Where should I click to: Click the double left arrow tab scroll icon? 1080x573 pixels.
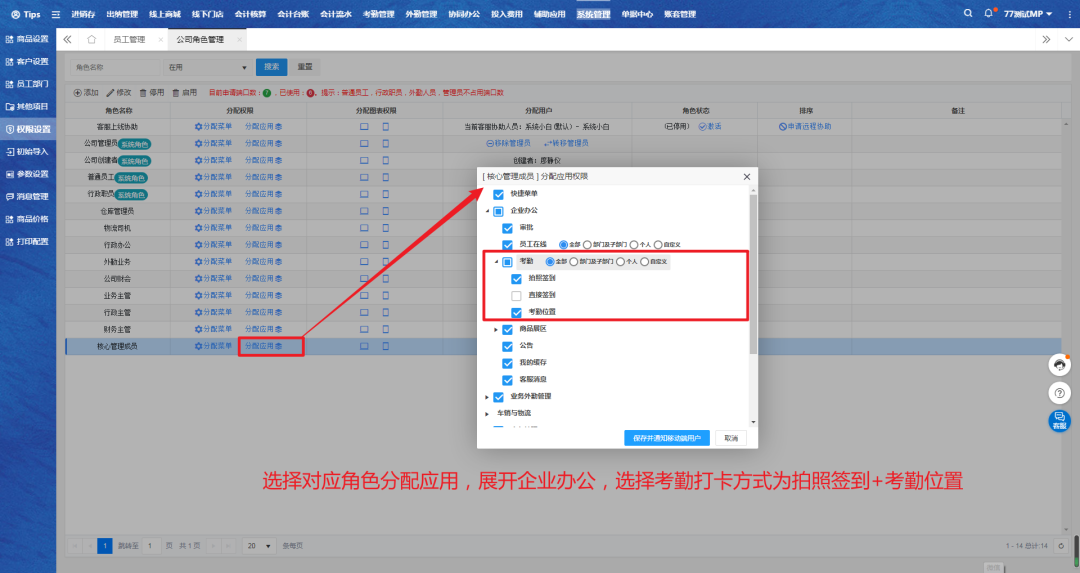(x=67, y=39)
